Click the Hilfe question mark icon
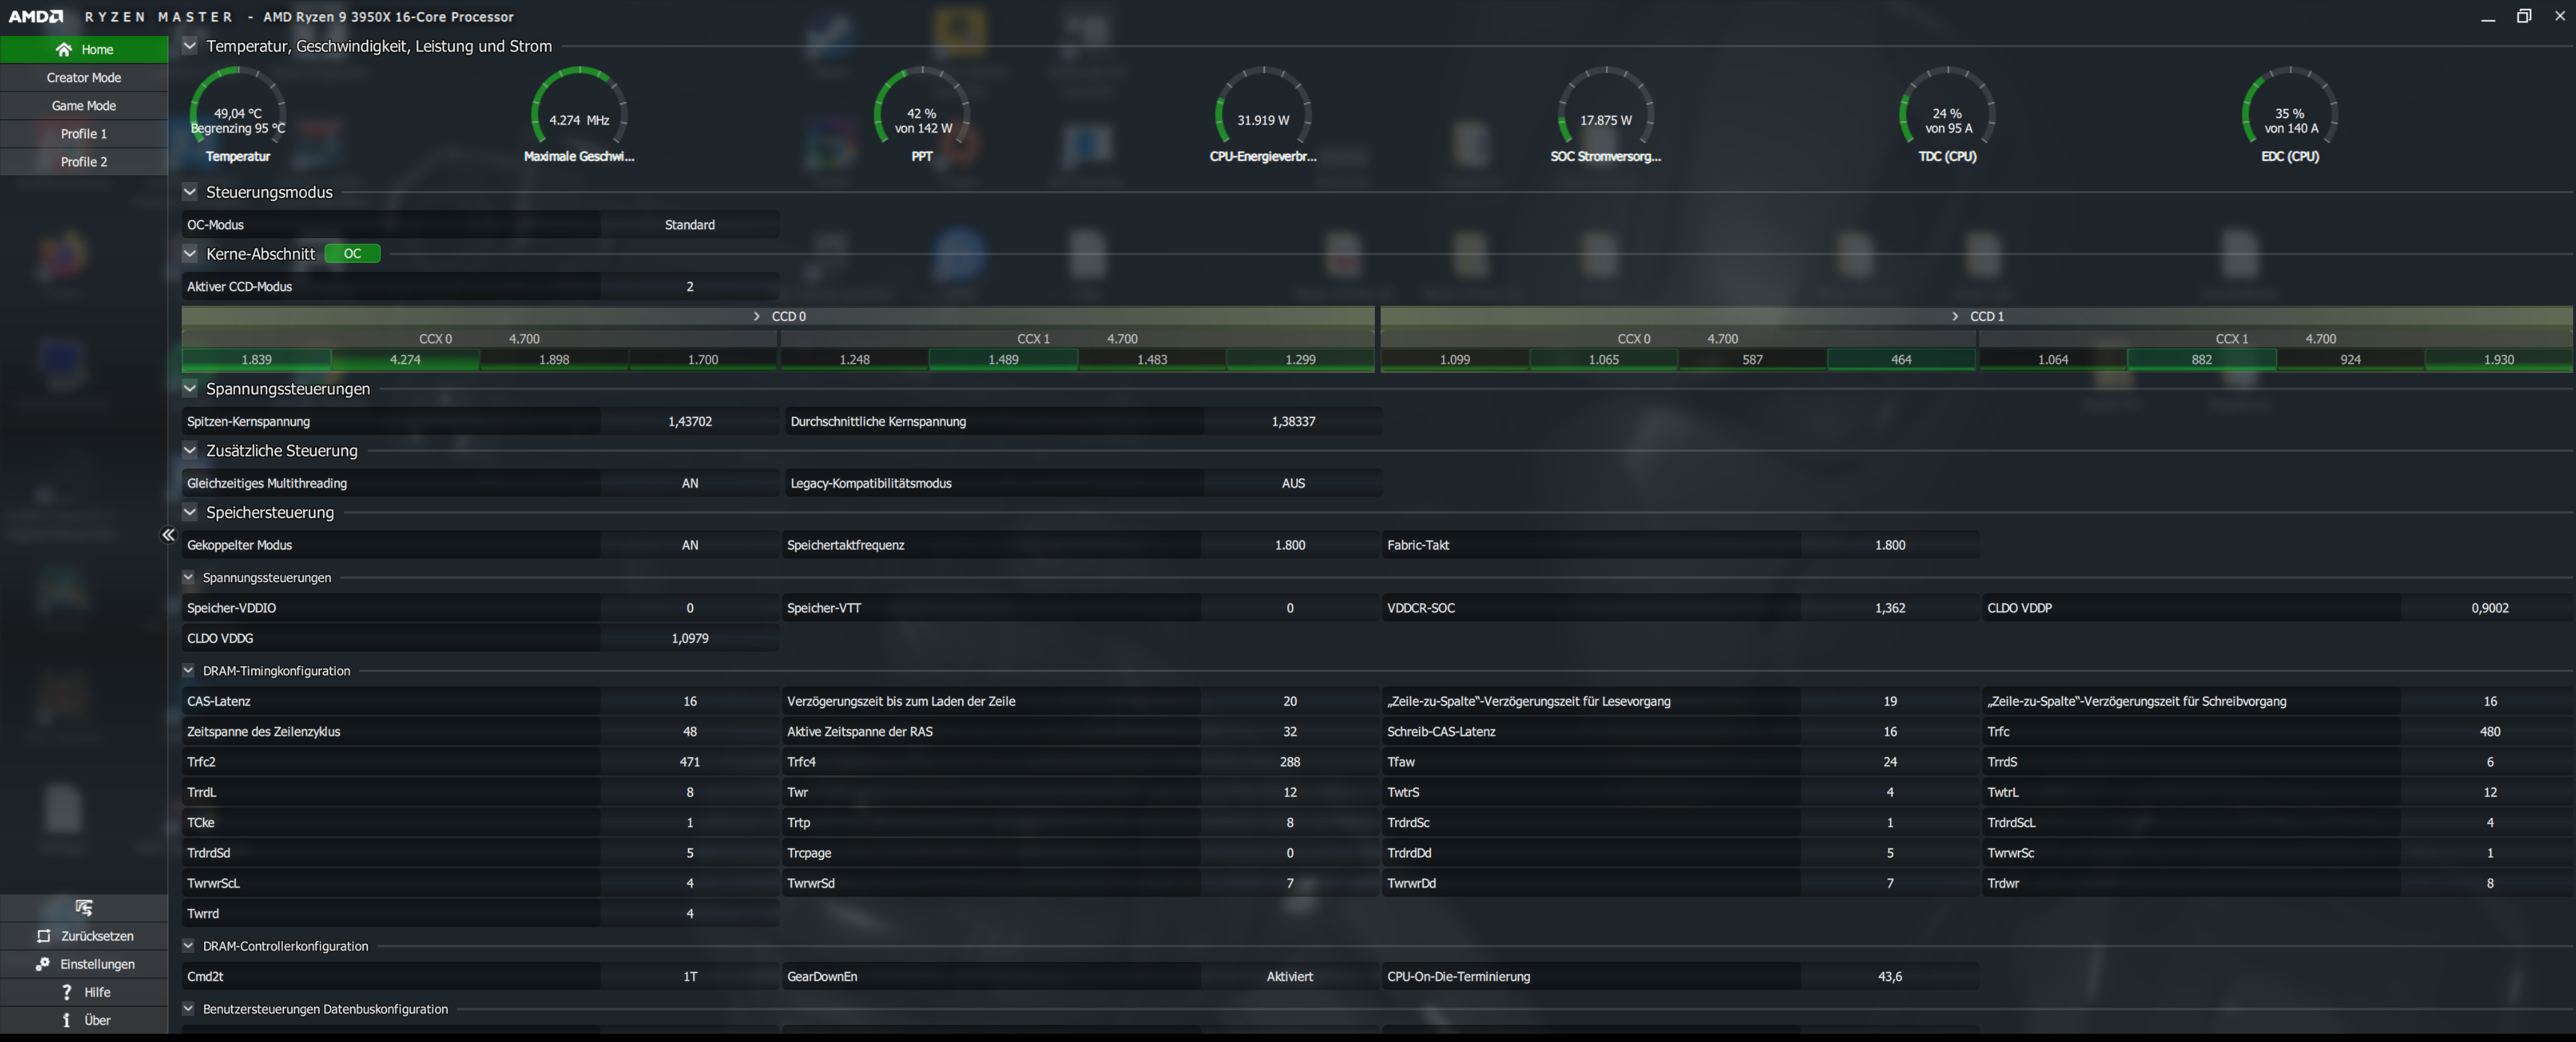2576x1042 pixels. pyautogui.click(x=66, y=992)
